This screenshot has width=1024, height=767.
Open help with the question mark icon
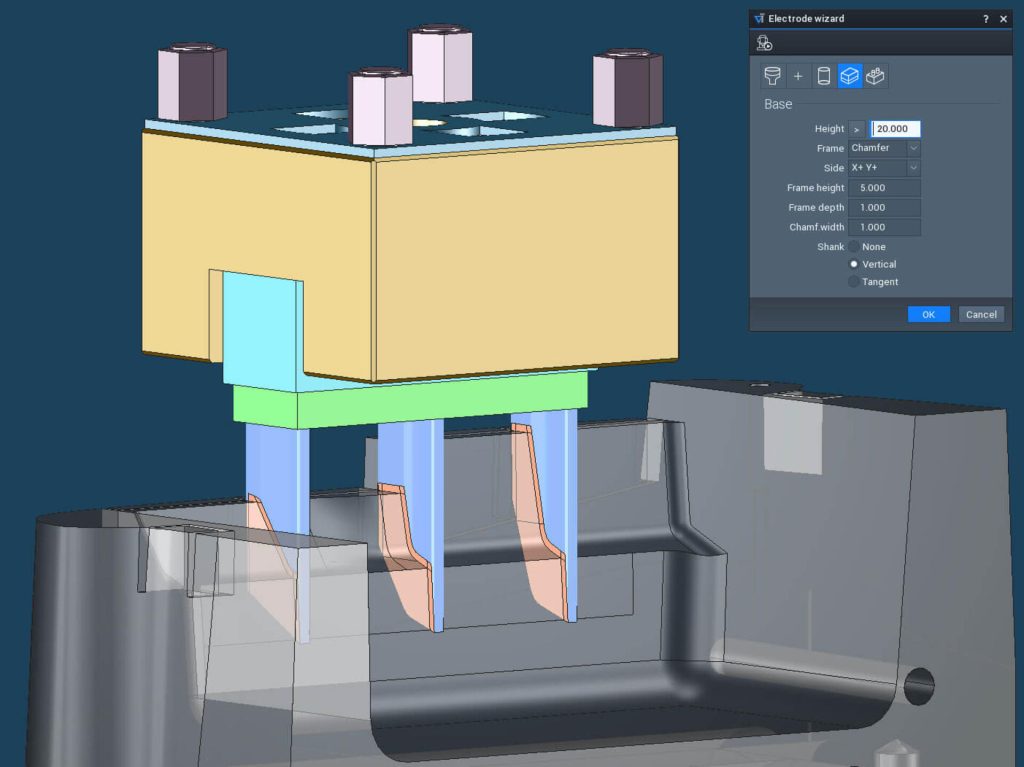(986, 18)
